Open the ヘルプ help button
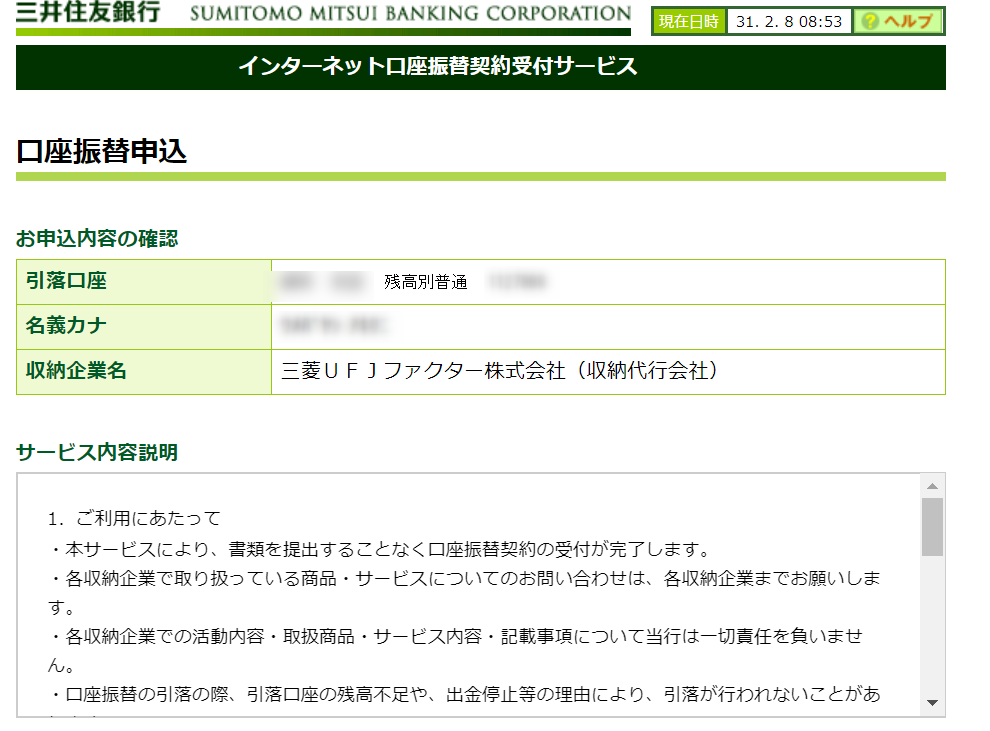 click(898, 21)
